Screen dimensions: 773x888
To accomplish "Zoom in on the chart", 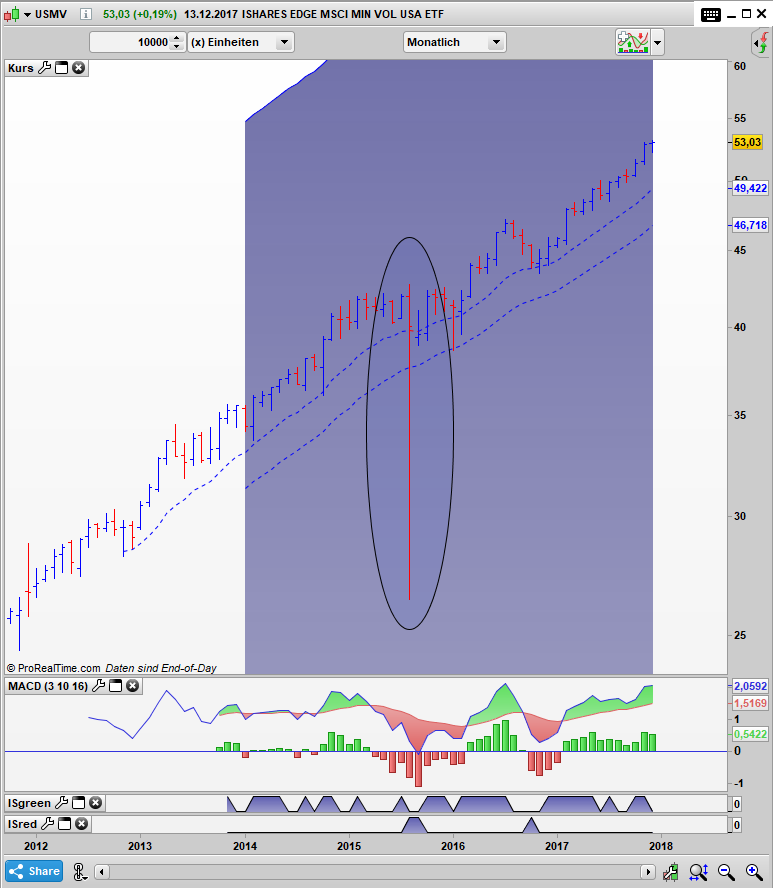I will coord(753,871).
